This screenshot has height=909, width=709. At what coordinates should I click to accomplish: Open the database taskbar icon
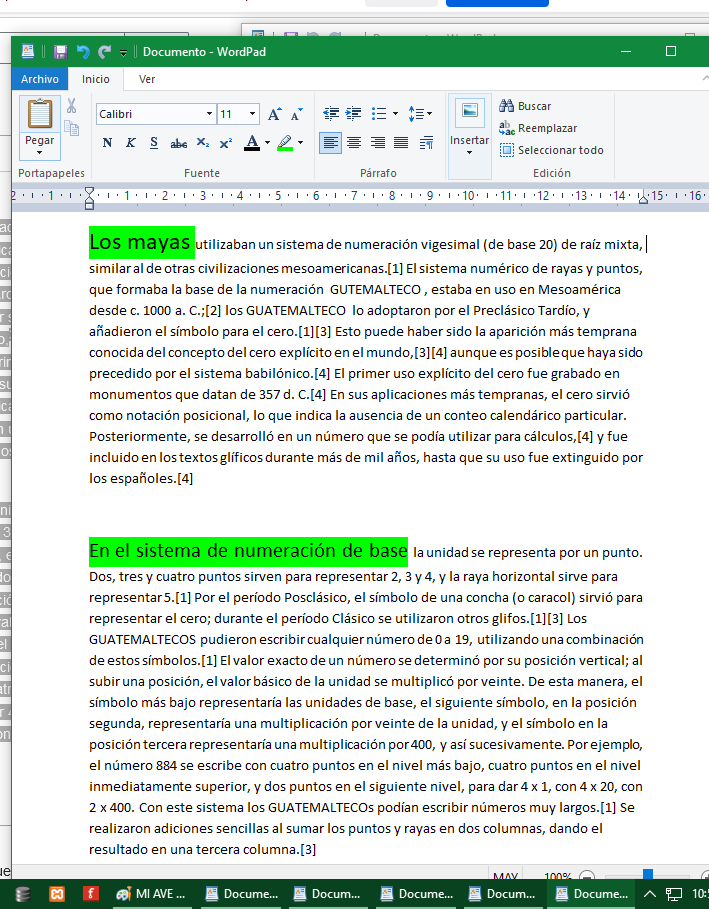23,894
